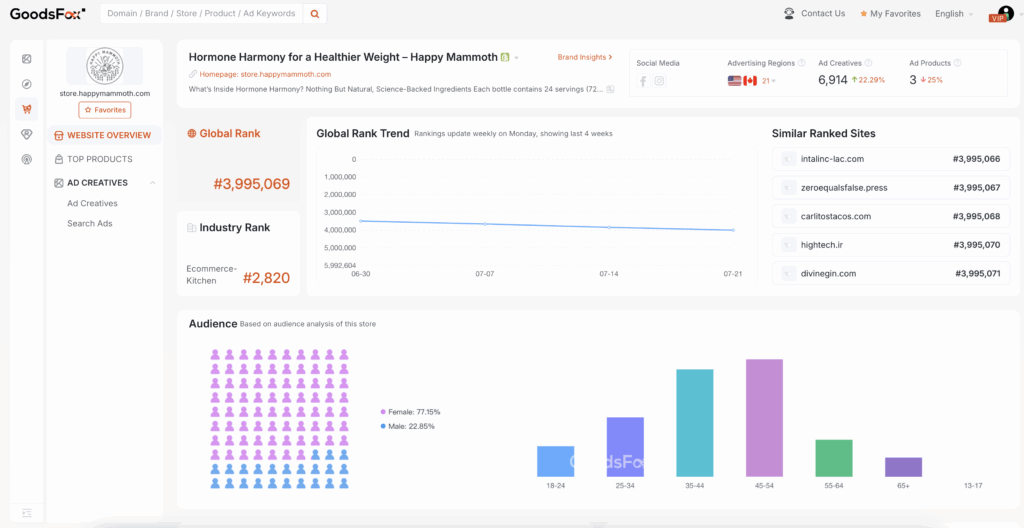Screen dimensions: 1024x528
Task: Open the Facebook social media icon
Action: click(643, 81)
